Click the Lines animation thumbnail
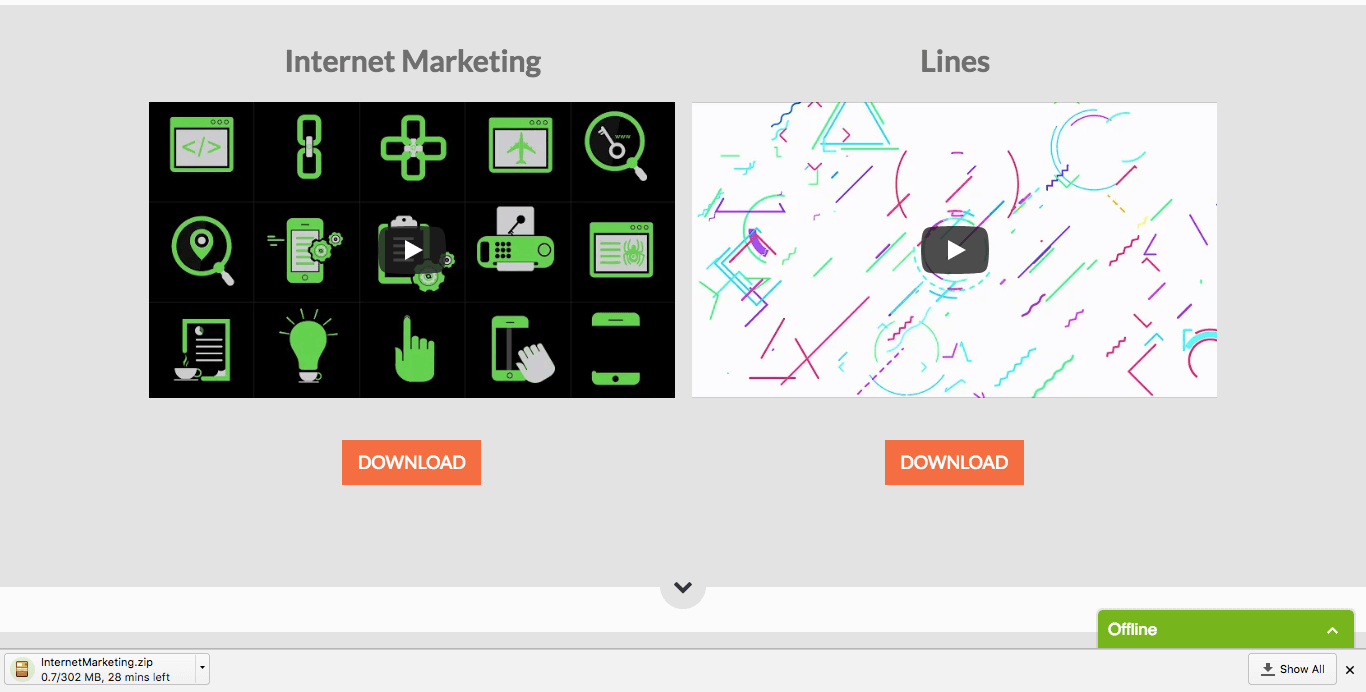Viewport: 1366px width, 692px height. point(954,250)
